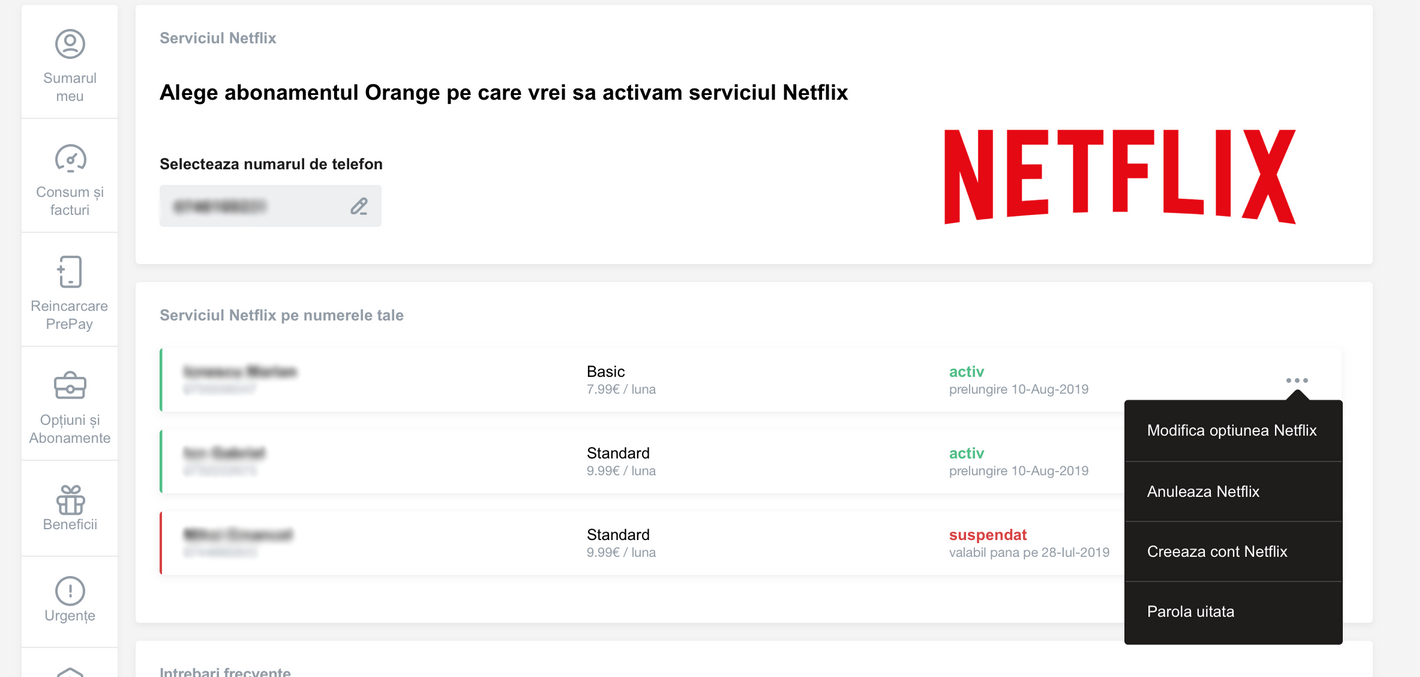Click Selecteaza numarul de telefon label
1420x677 pixels.
coord(271,164)
